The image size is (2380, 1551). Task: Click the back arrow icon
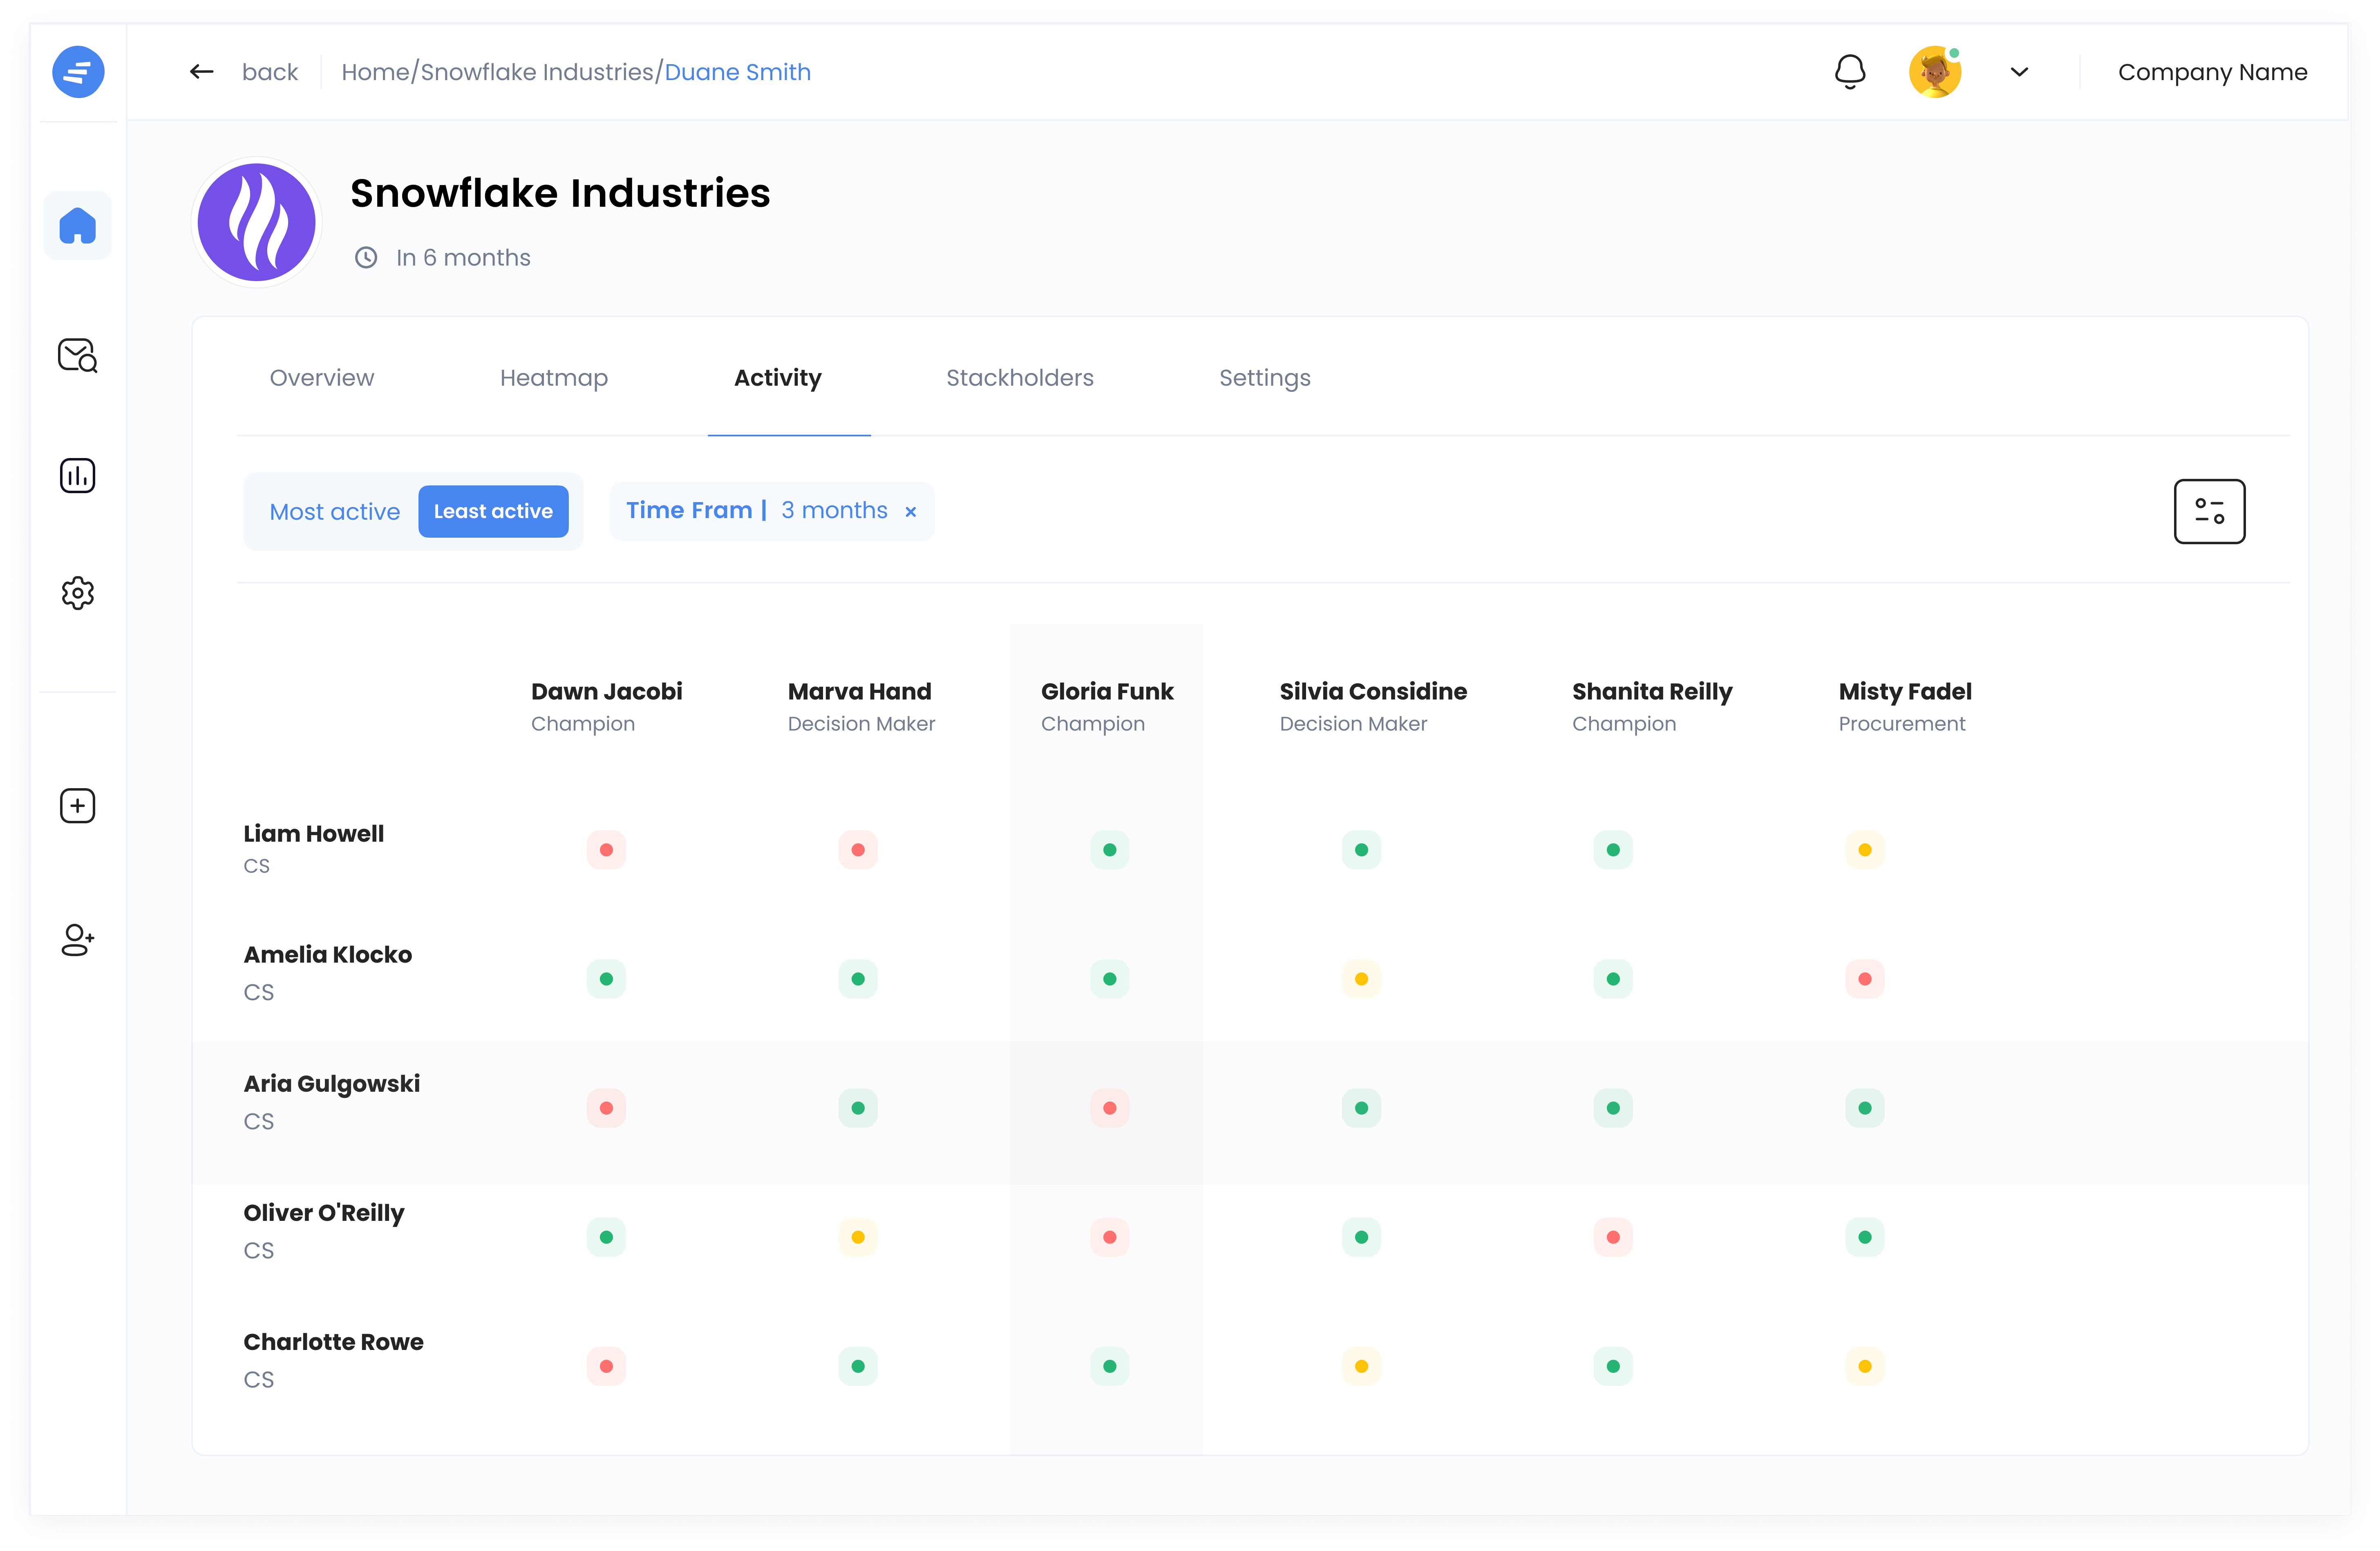click(x=202, y=72)
